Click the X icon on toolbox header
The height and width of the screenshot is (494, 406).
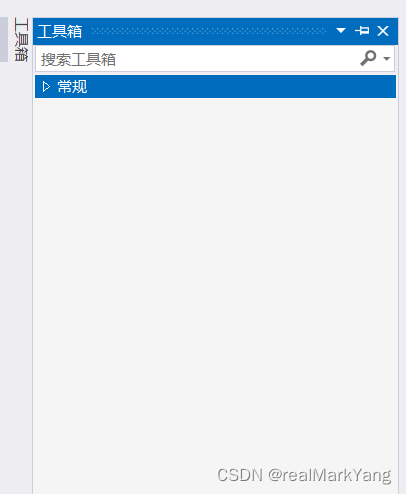coord(383,31)
